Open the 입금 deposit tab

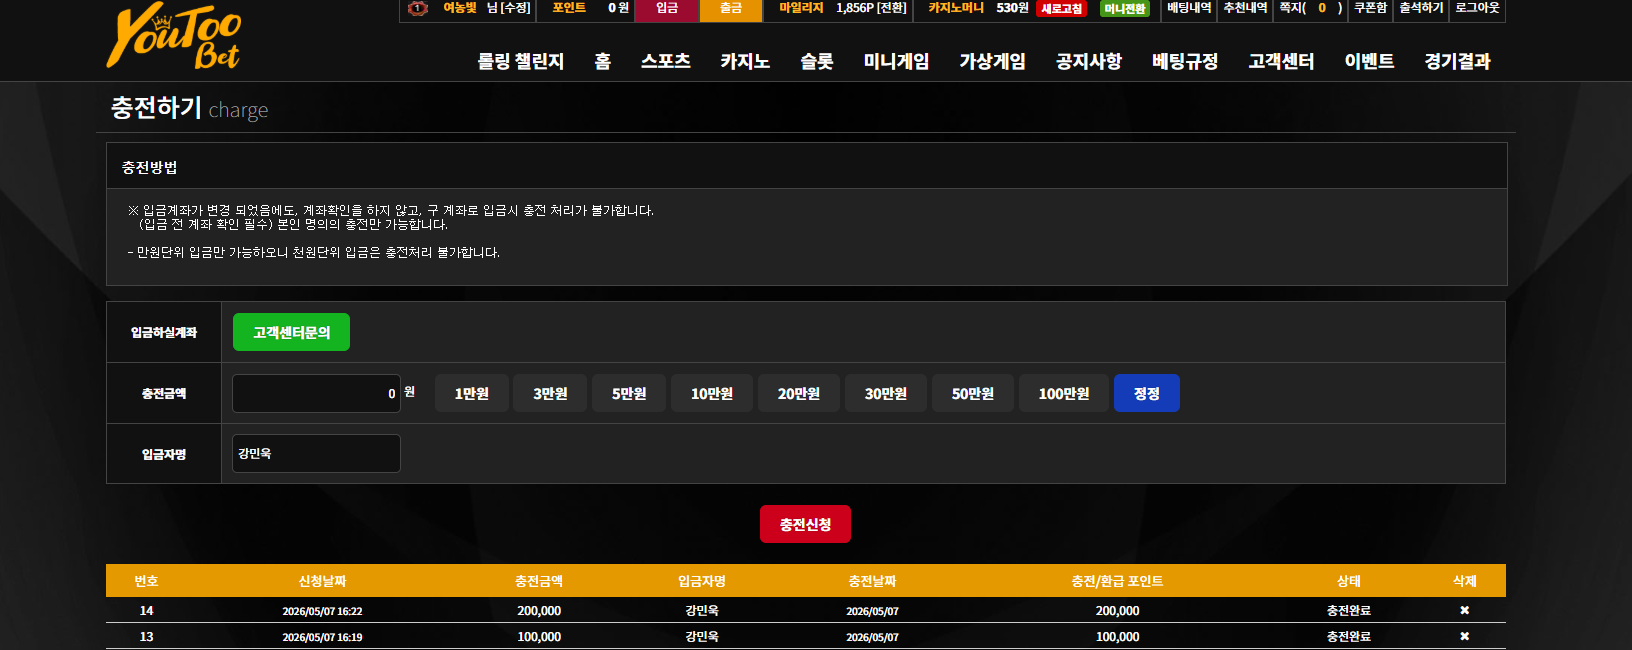(x=667, y=9)
